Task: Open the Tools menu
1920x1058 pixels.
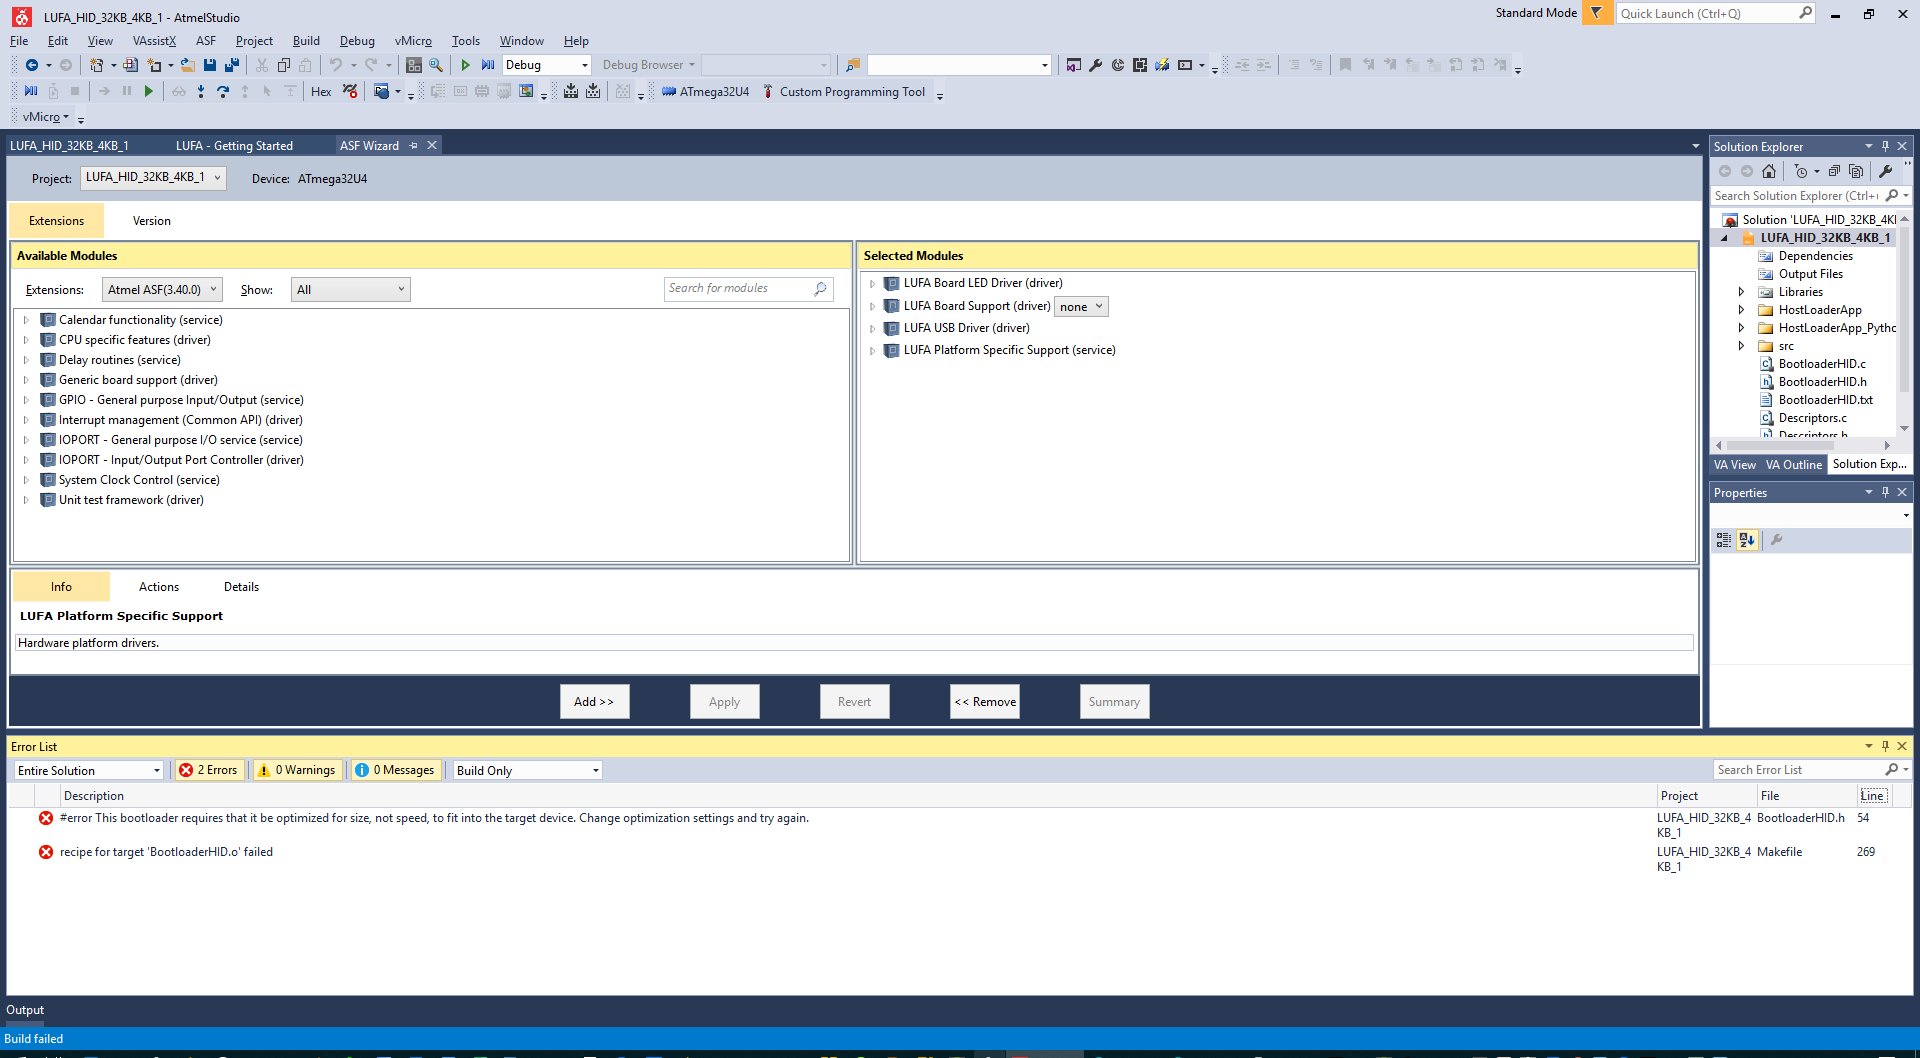Action: pos(466,41)
